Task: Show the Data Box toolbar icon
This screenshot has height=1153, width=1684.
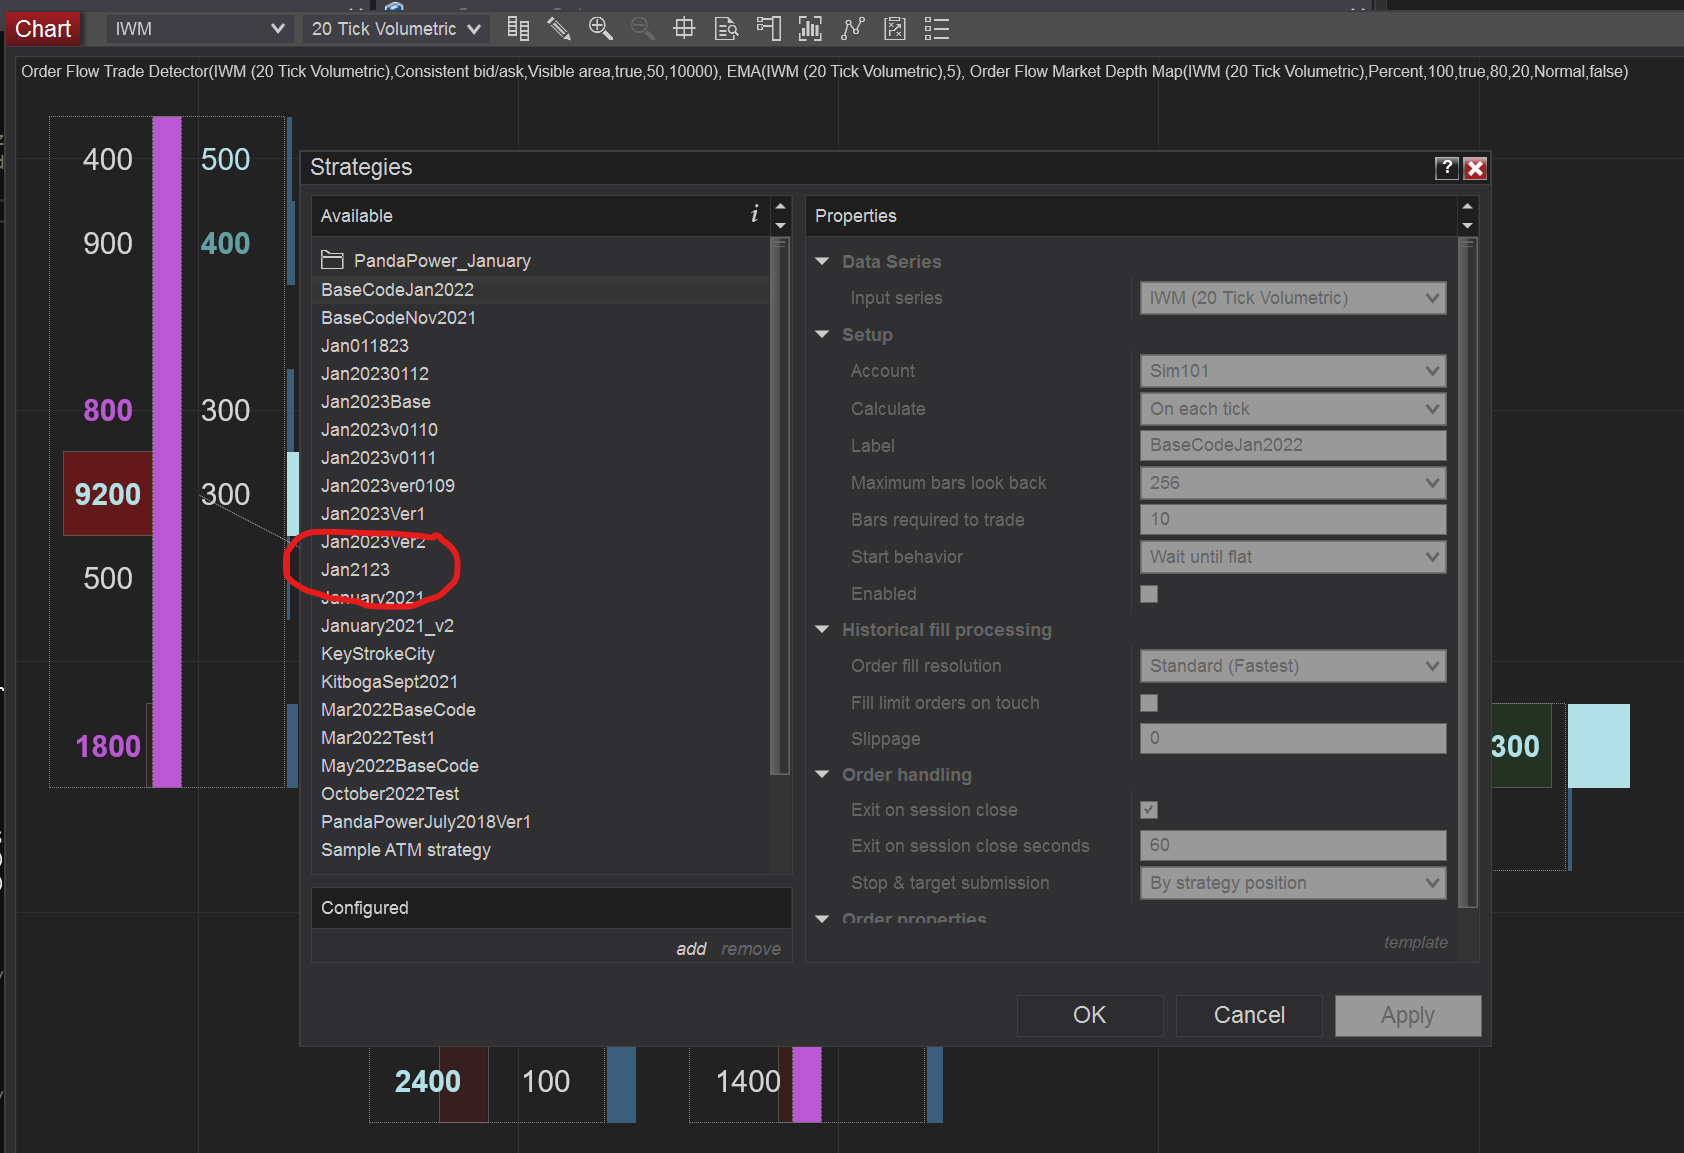Action: click(727, 29)
